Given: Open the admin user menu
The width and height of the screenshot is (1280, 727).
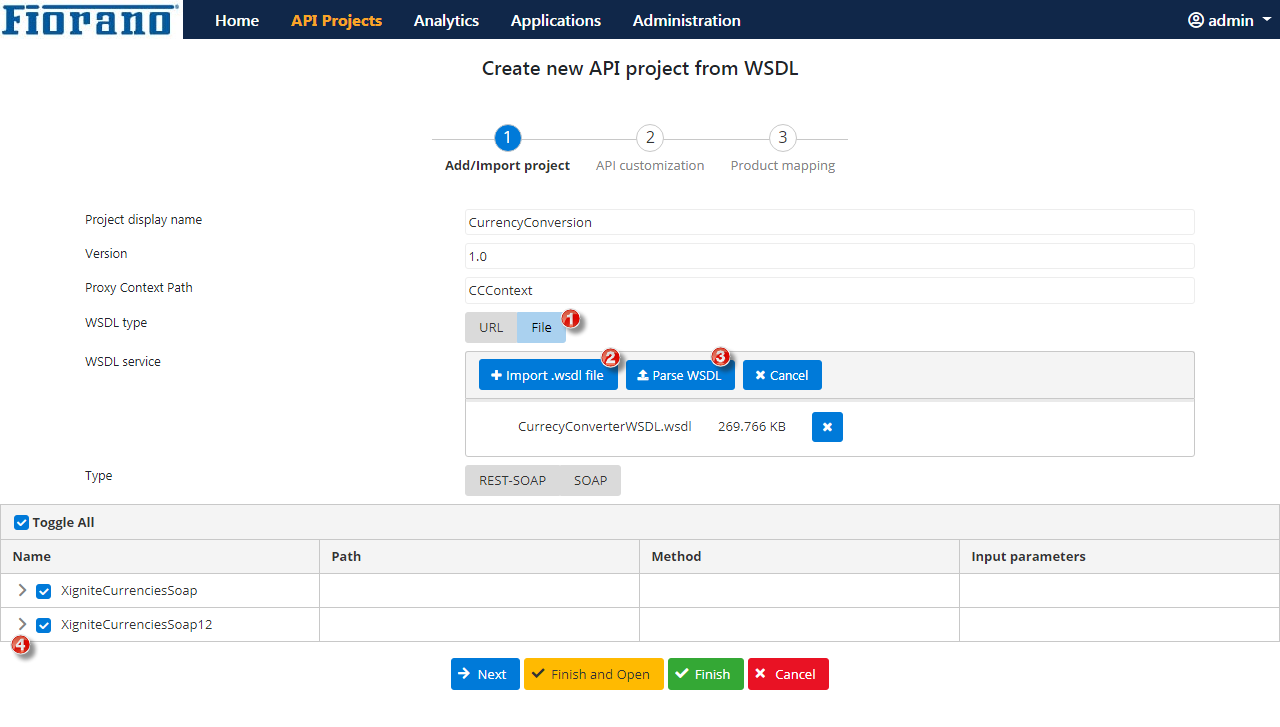Looking at the screenshot, I should (1229, 20).
